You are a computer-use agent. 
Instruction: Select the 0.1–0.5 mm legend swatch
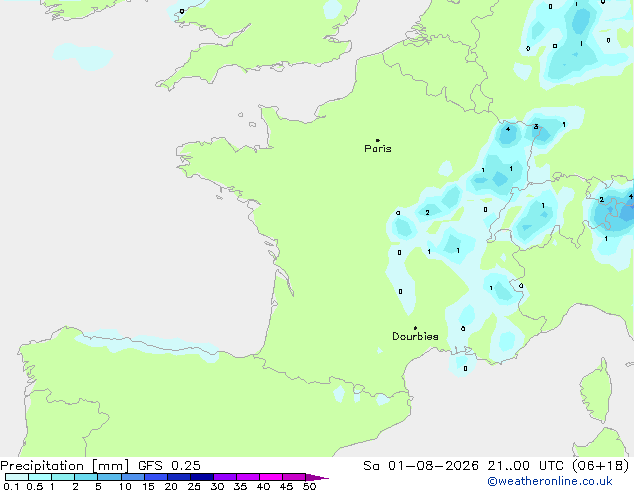coord(17,477)
